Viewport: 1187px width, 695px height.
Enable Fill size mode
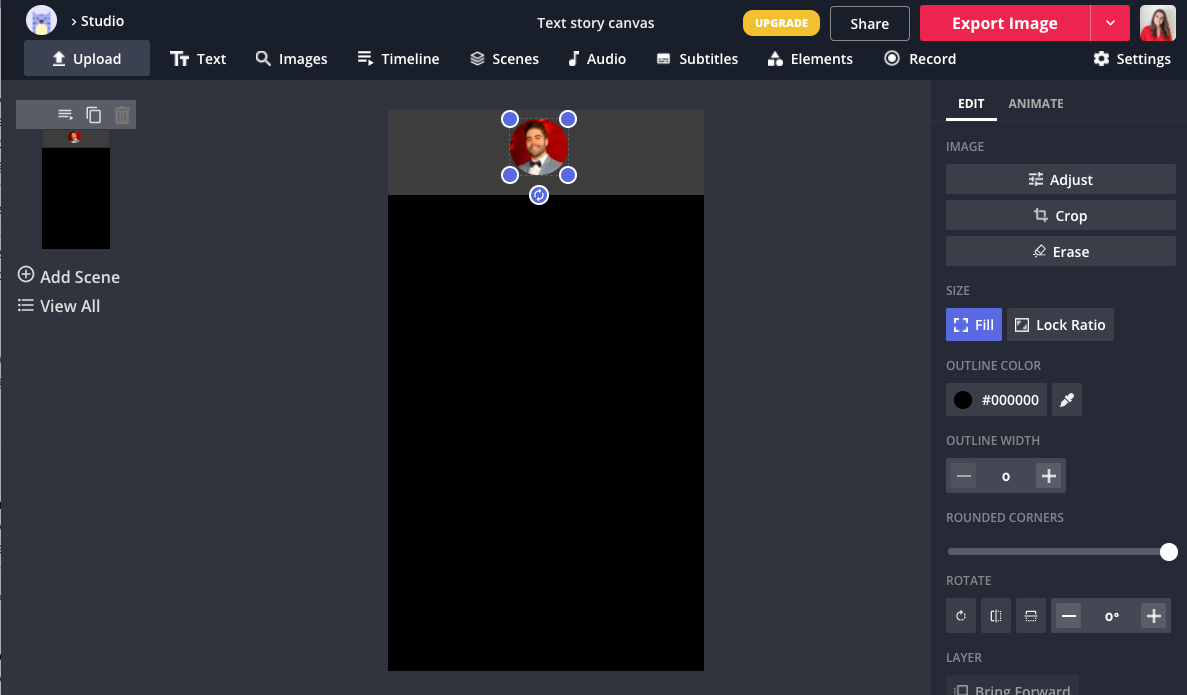tap(974, 325)
